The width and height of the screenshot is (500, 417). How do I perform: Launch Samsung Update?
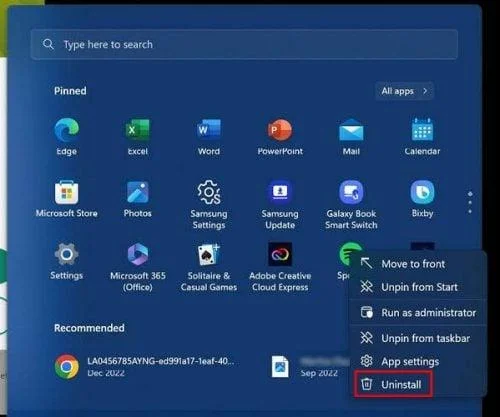(x=280, y=205)
